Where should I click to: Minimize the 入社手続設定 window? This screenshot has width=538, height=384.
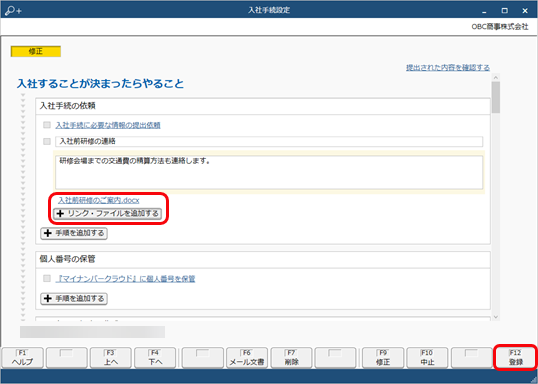[x=484, y=11]
